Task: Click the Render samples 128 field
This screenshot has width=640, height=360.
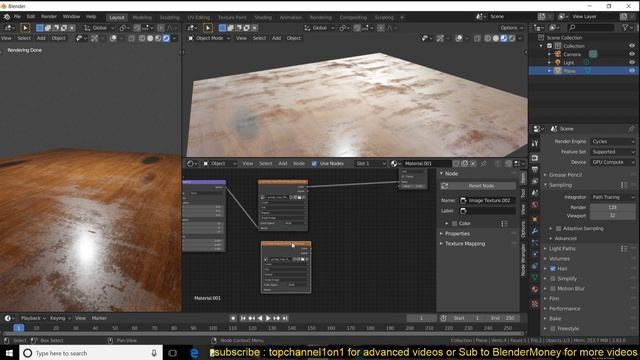Action: click(x=613, y=207)
